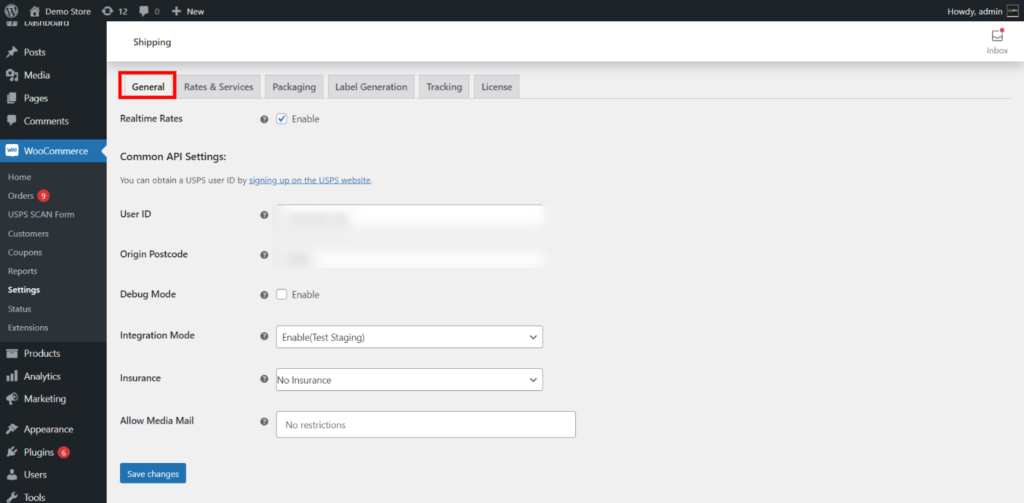Click help icon next to Insurance

point(264,380)
